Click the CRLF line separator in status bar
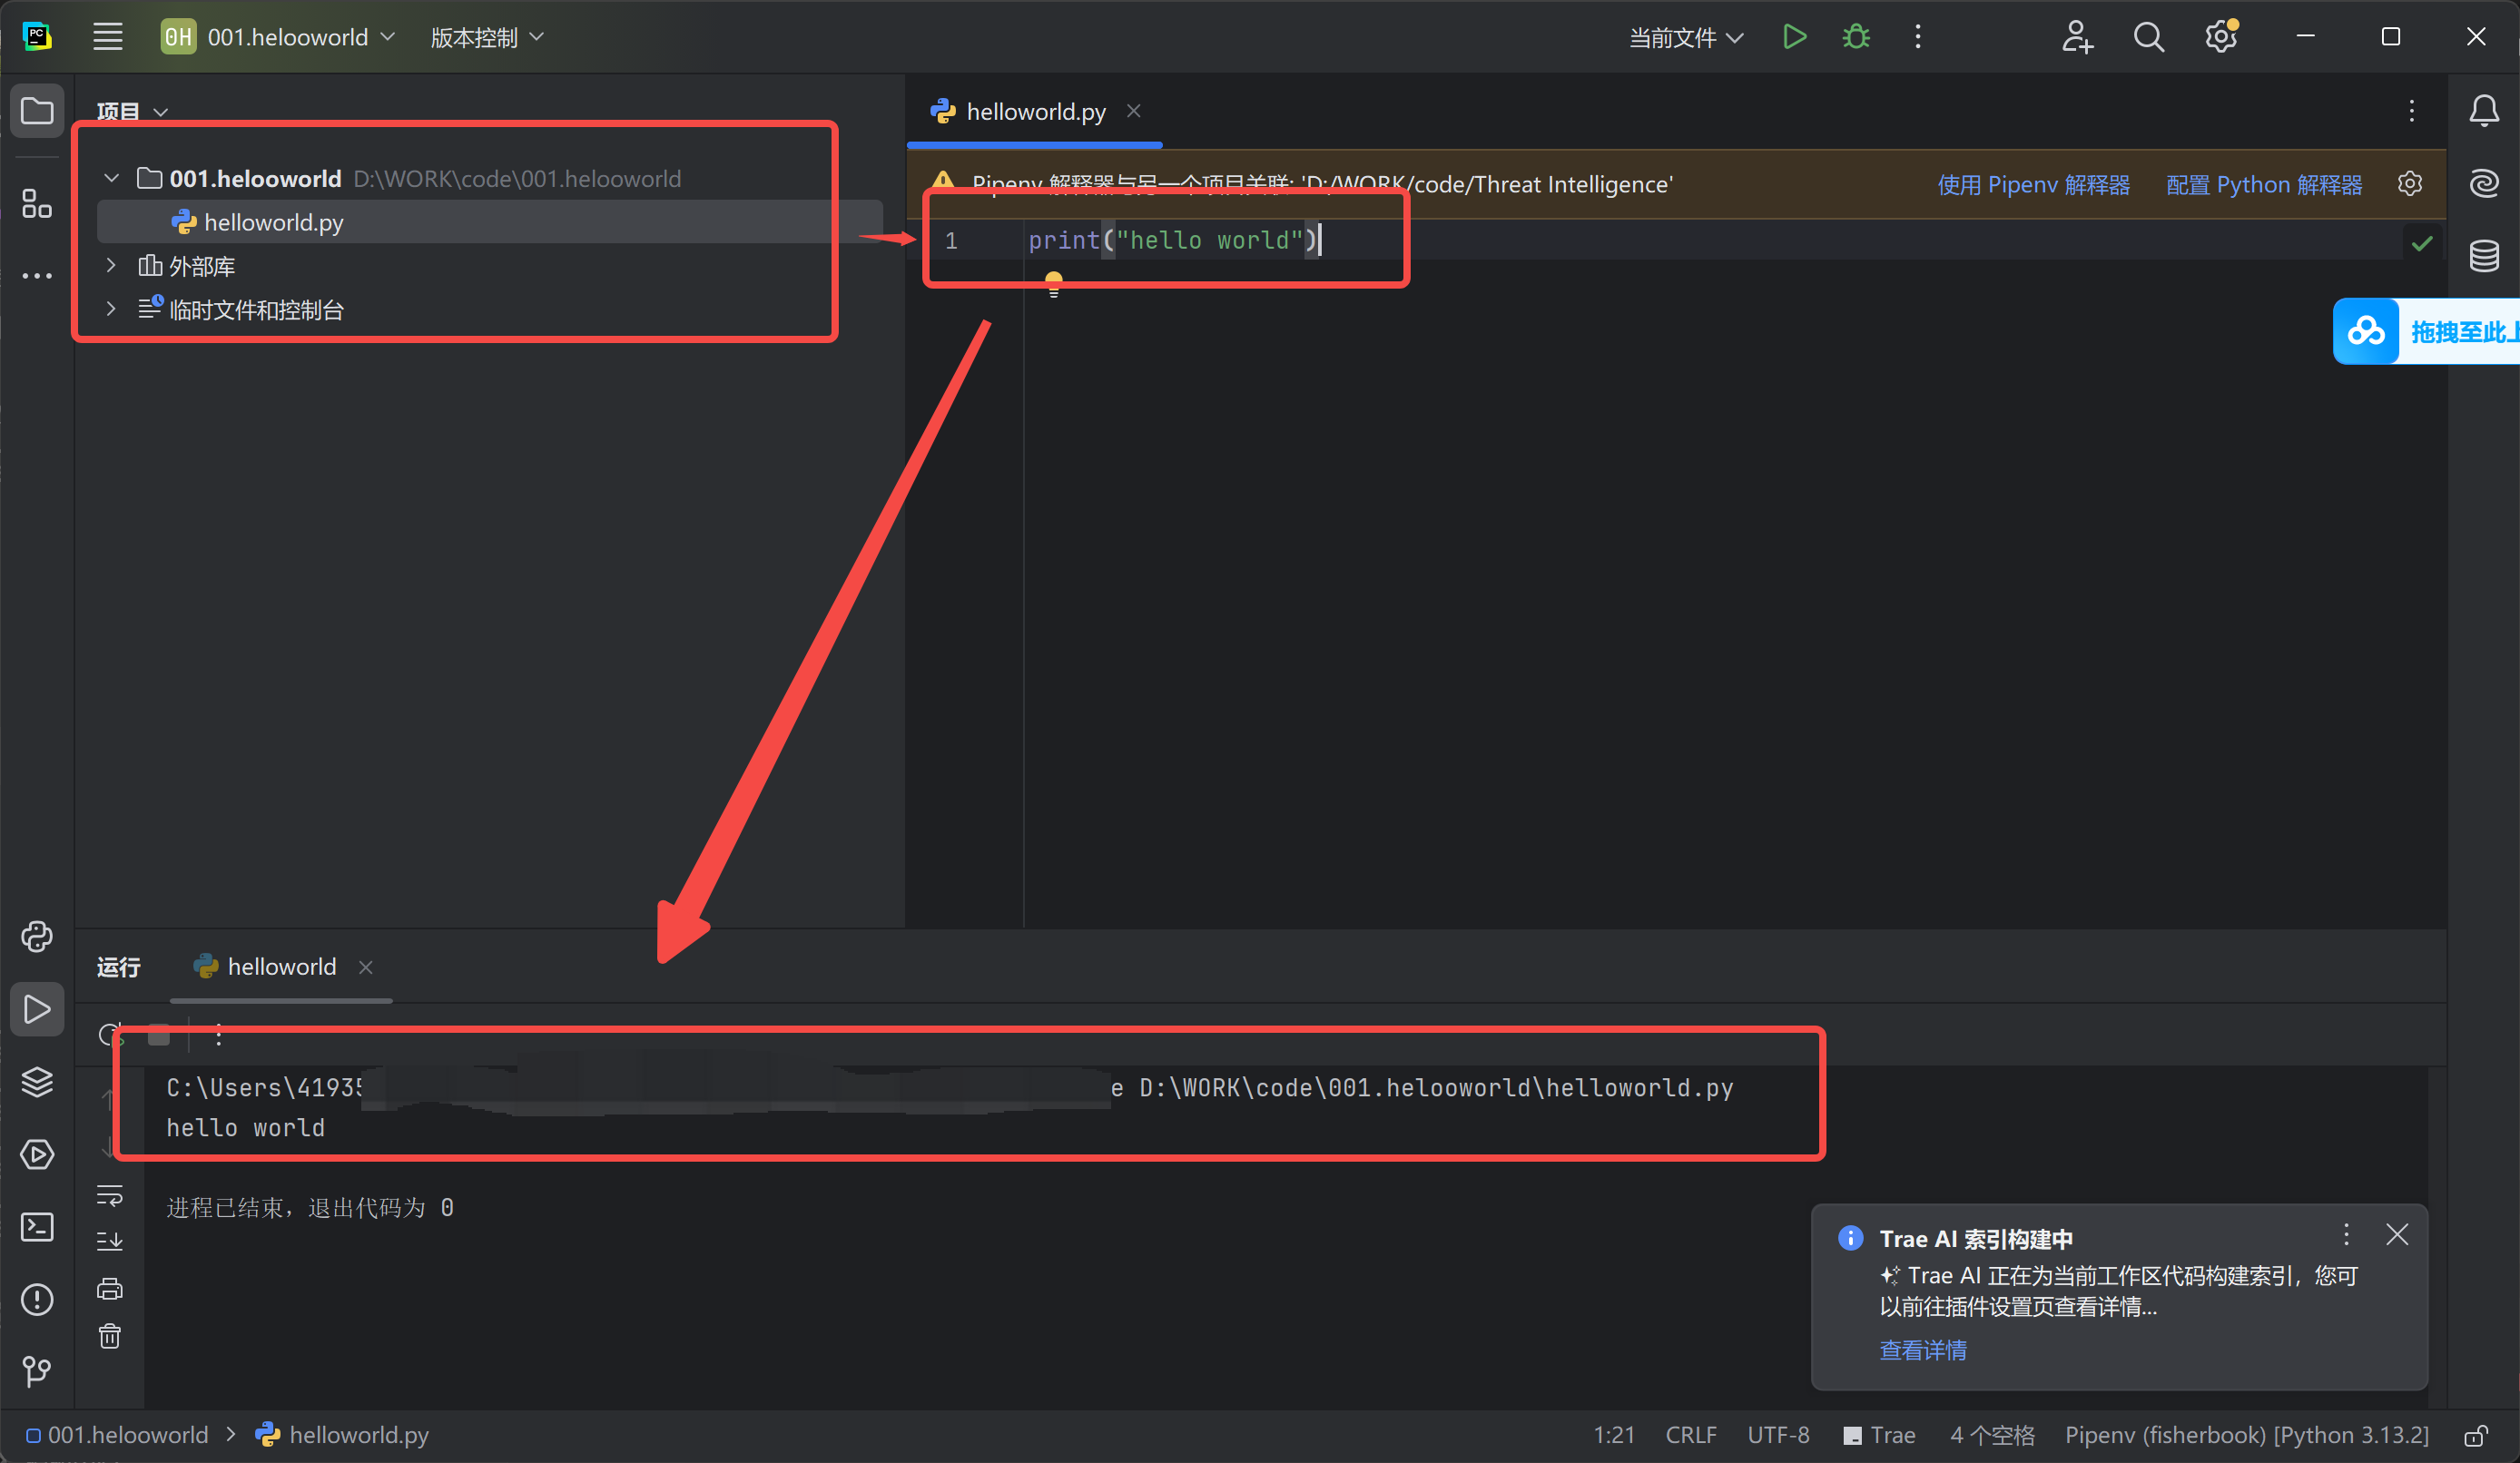Image resolution: width=2520 pixels, height=1463 pixels. pyautogui.click(x=1690, y=1435)
